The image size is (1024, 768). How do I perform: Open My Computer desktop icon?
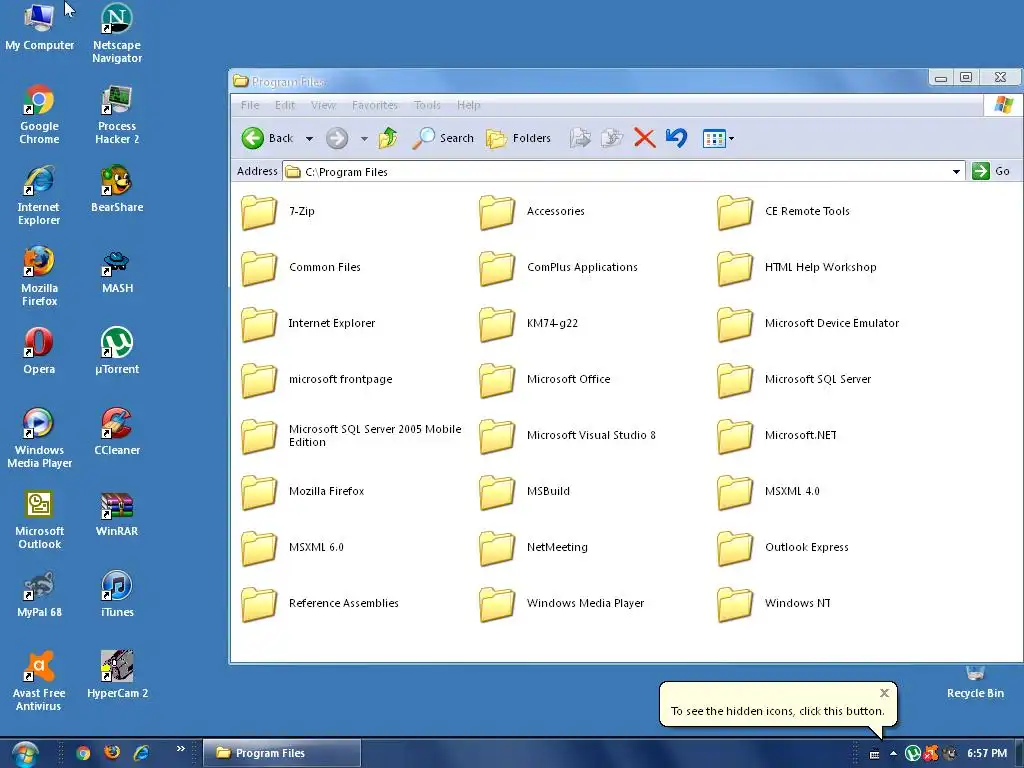click(39, 28)
